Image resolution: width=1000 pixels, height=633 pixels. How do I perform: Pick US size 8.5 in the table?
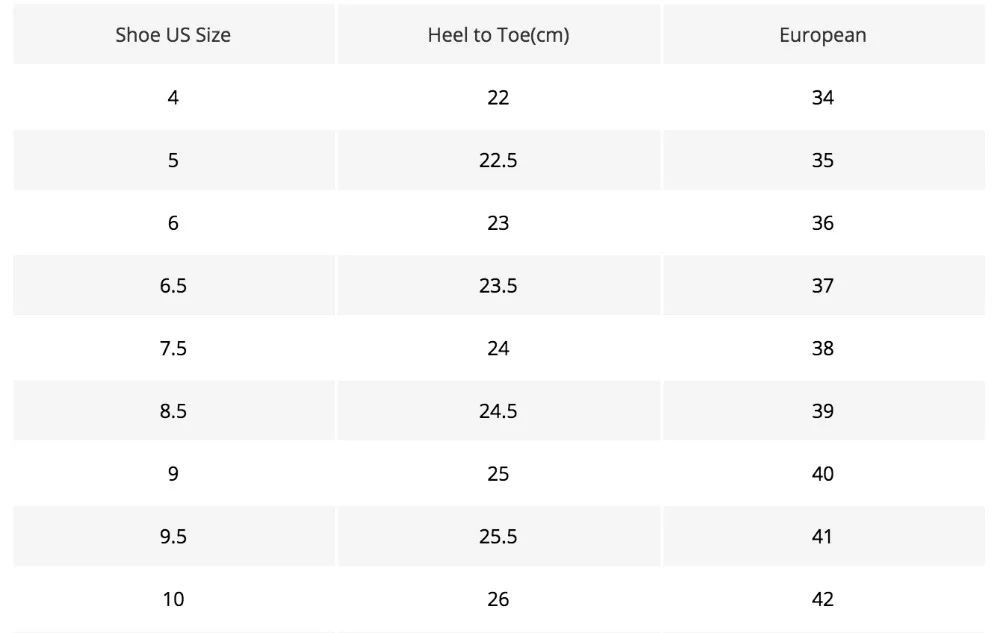click(x=173, y=411)
